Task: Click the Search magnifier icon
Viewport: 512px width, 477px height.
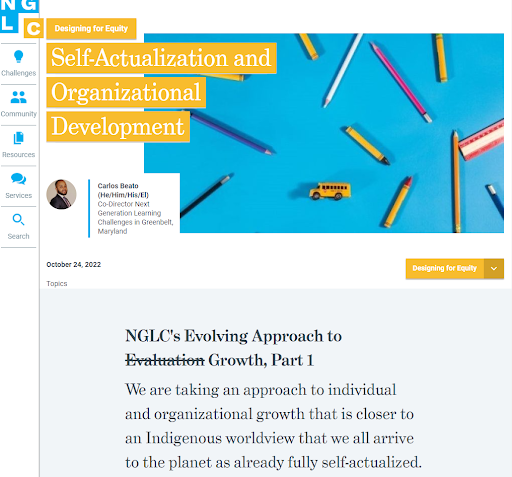Action: (x=19, y=220)
